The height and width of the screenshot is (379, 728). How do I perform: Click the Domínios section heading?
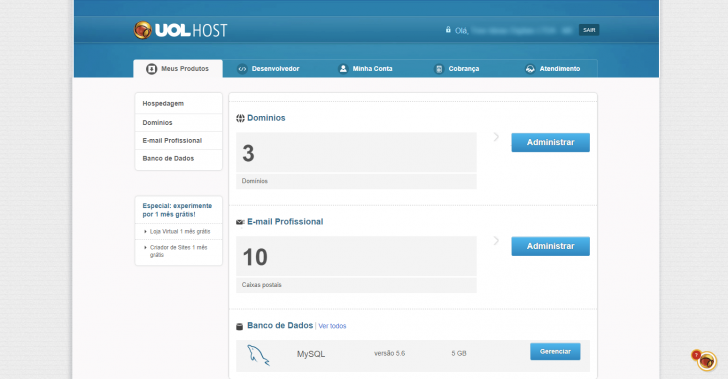coord(266,118)
